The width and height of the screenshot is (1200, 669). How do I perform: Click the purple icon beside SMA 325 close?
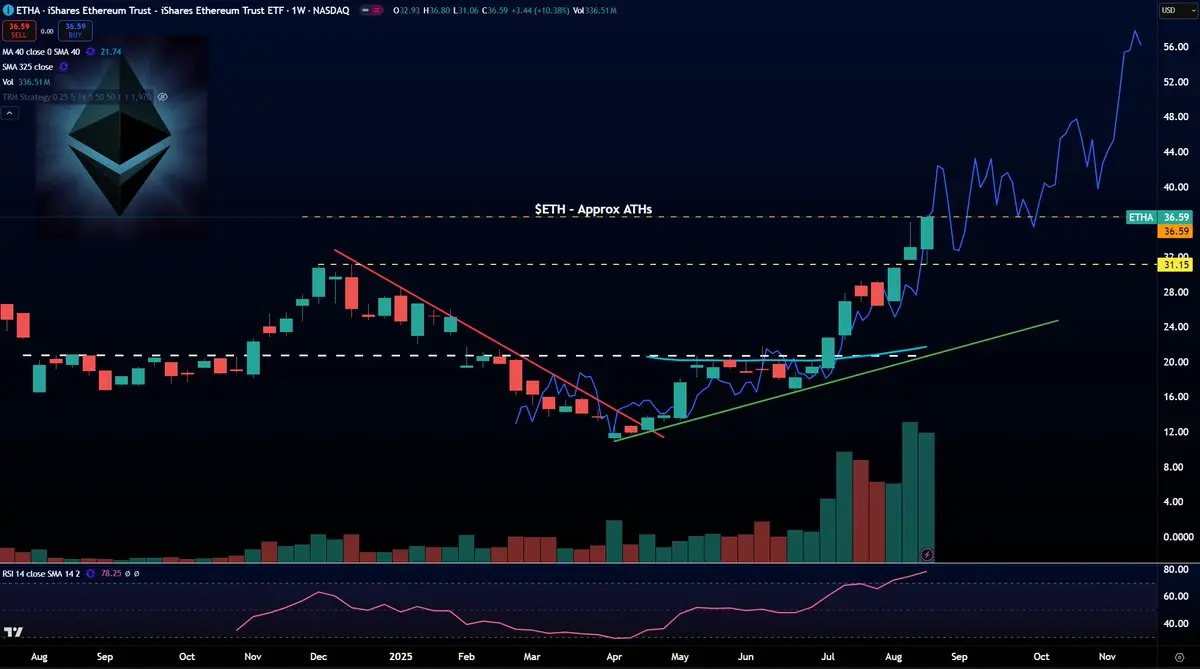tap(64, 67)
